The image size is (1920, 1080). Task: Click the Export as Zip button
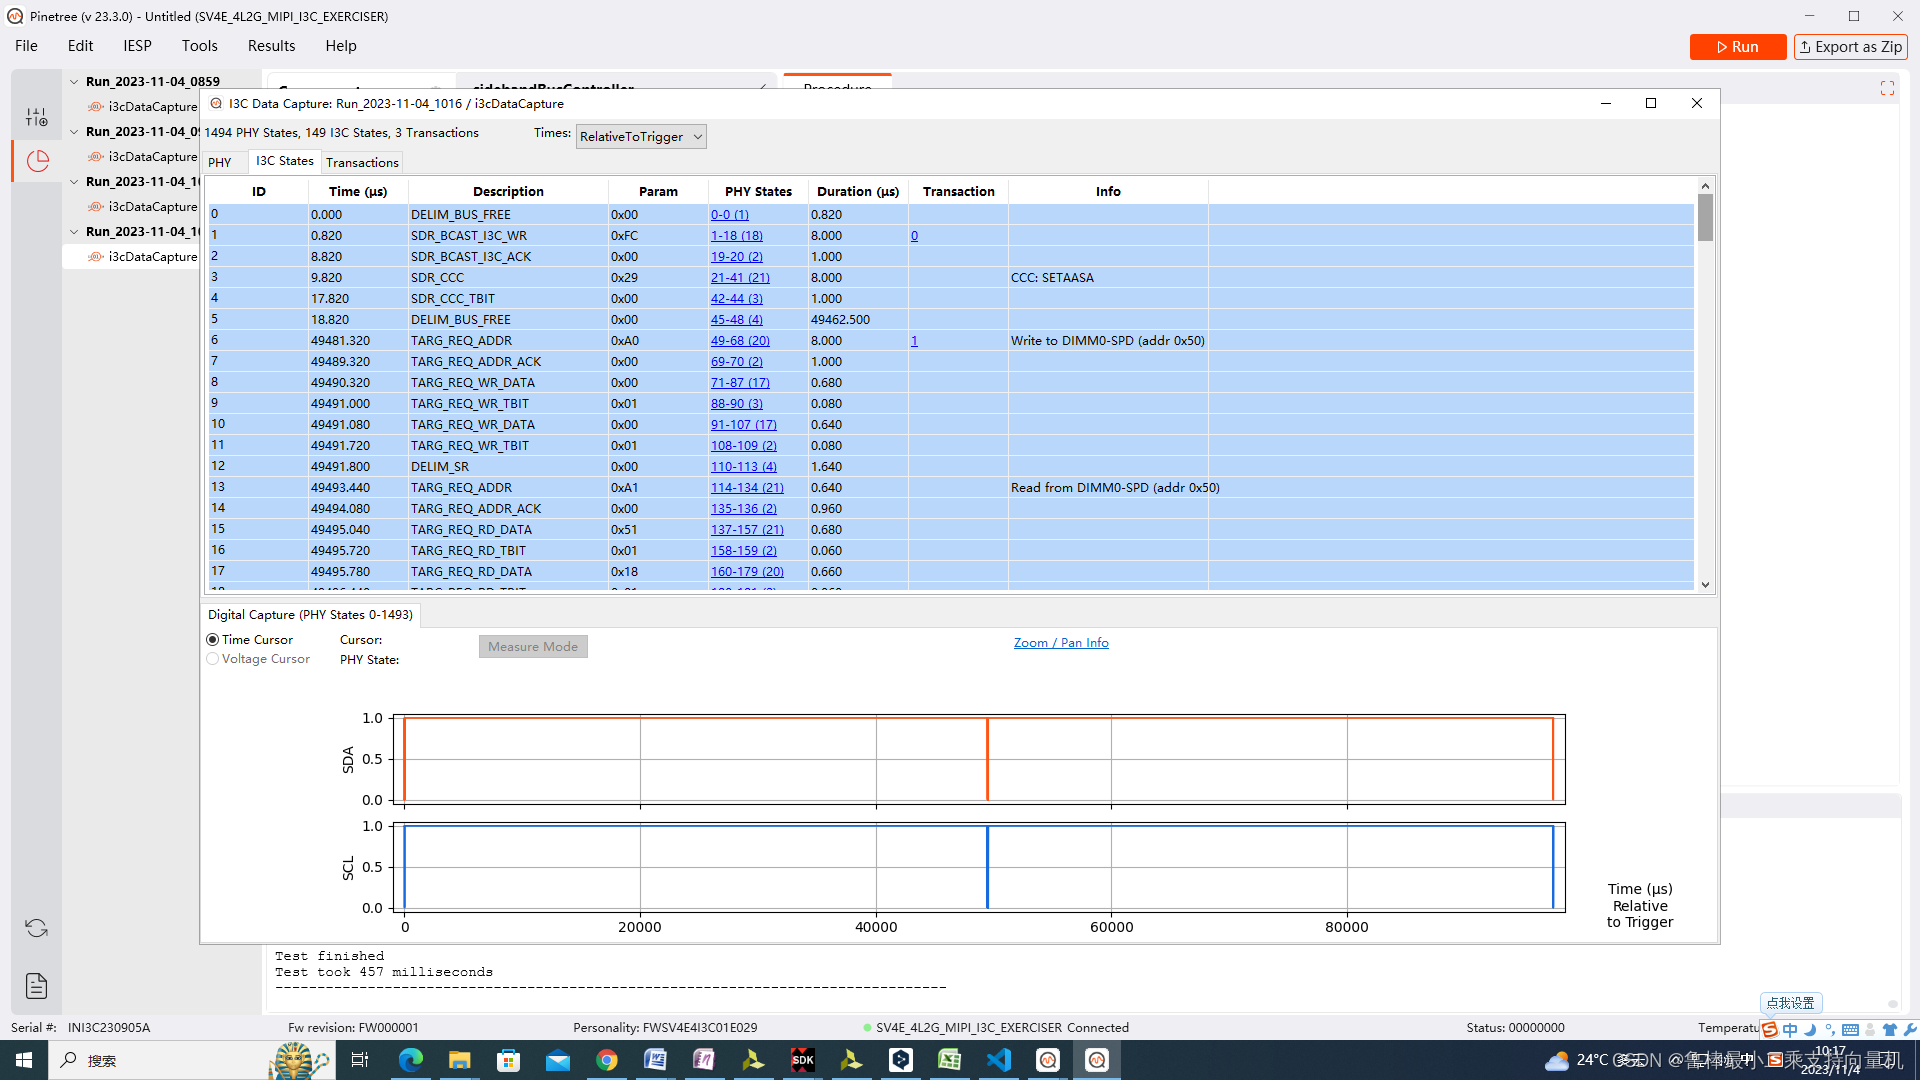click(1850, 47)
